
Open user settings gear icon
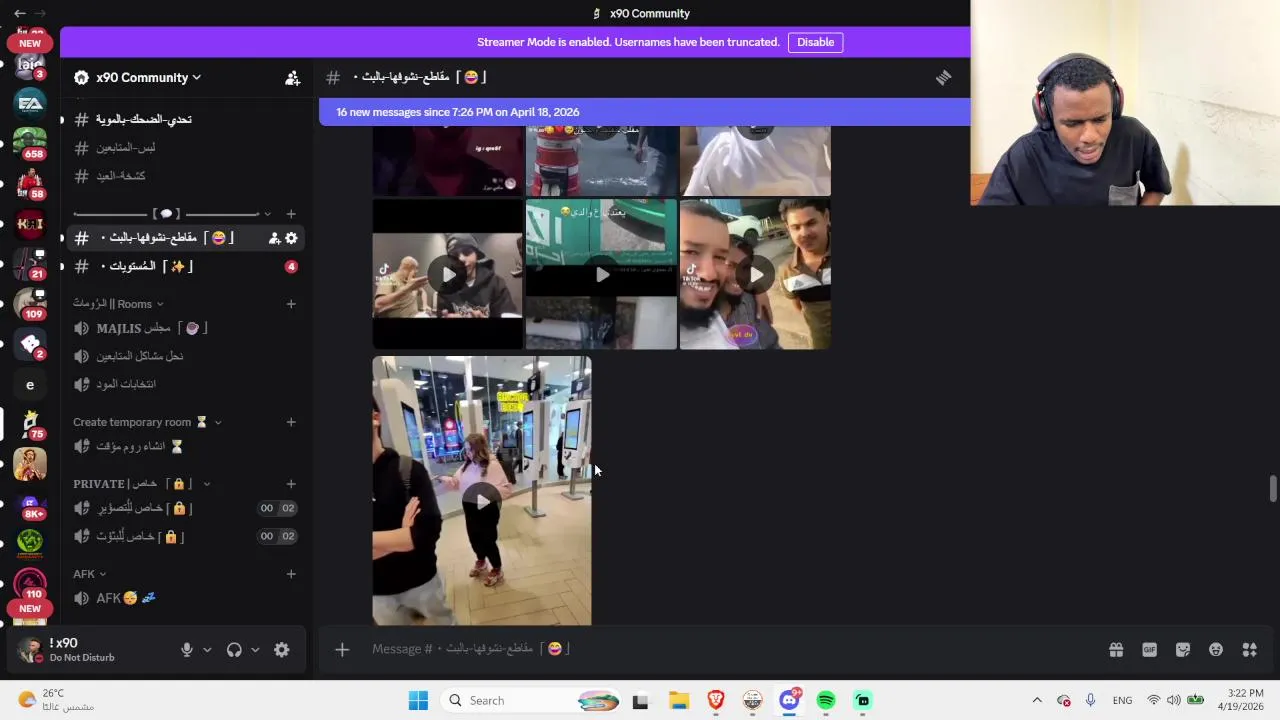[x=282, y=650]
